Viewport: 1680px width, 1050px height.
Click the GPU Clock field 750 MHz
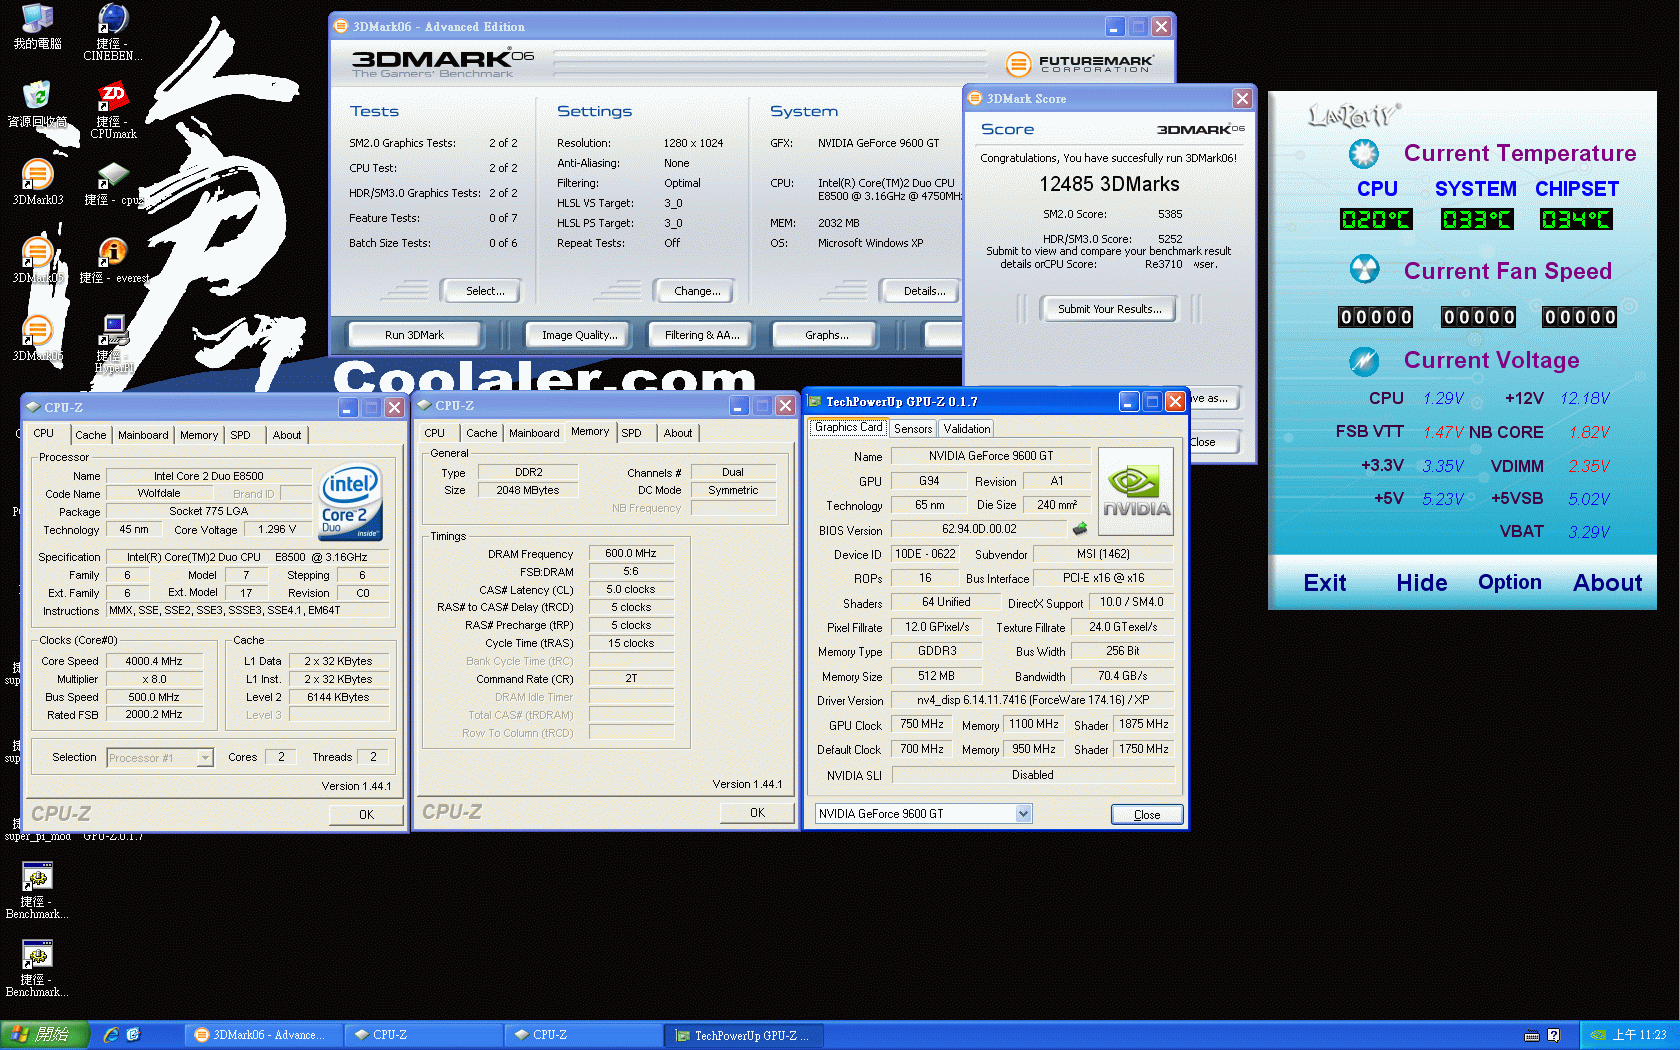(922, 724)
